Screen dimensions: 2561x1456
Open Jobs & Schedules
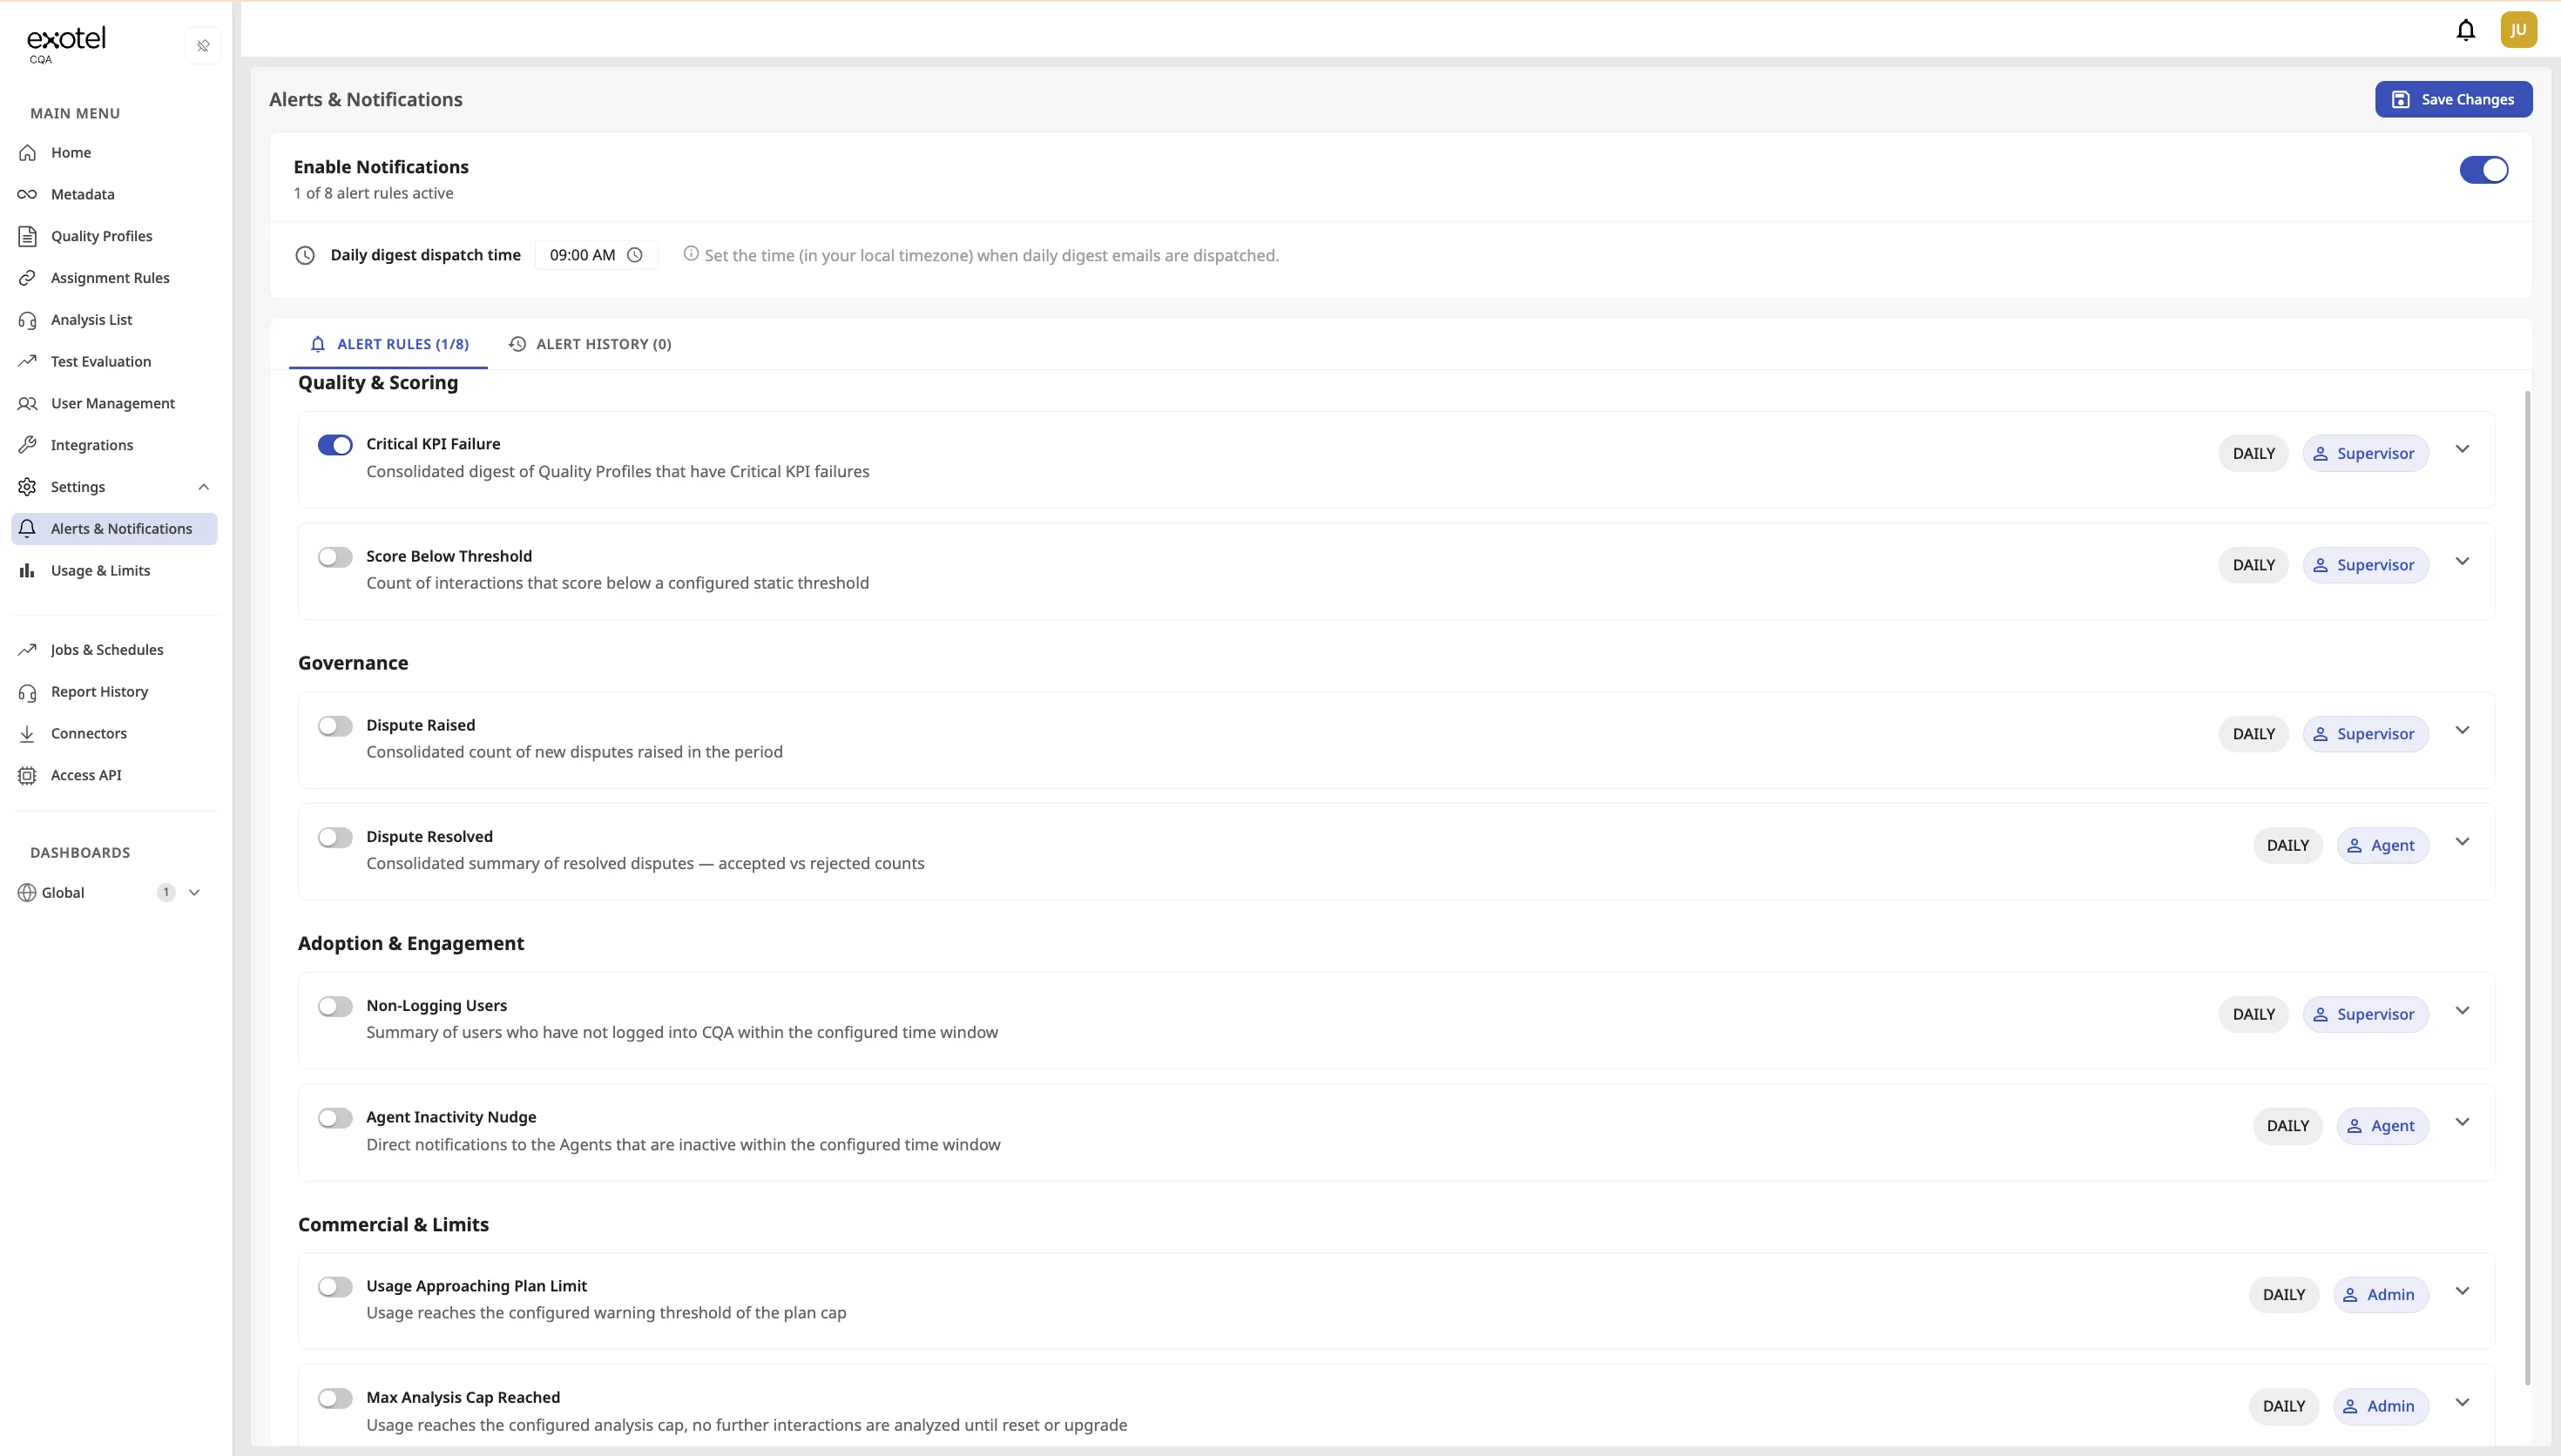pyautogui.click(x=114, y=650)
